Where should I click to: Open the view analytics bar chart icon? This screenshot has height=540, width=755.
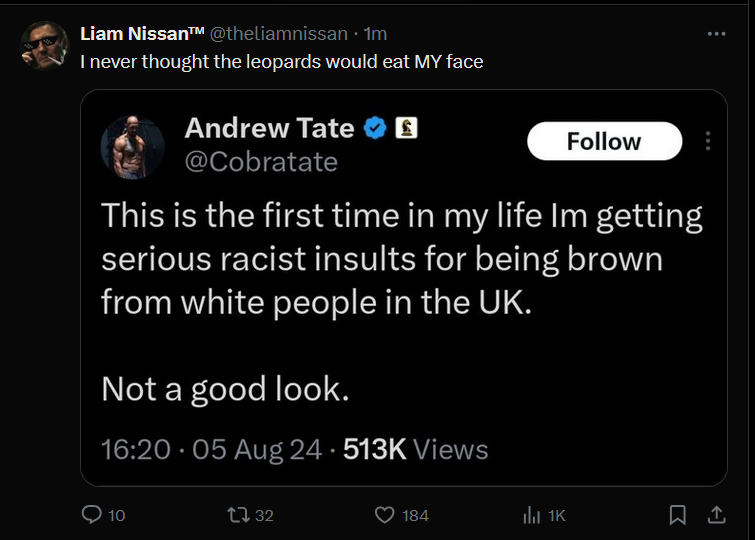click(x=532, y=515)
